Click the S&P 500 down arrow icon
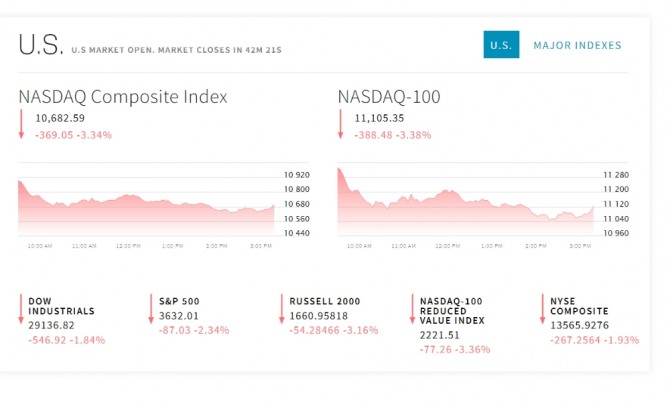The width and height of the screenshot is (670, 410). click(x=151, y=308)
